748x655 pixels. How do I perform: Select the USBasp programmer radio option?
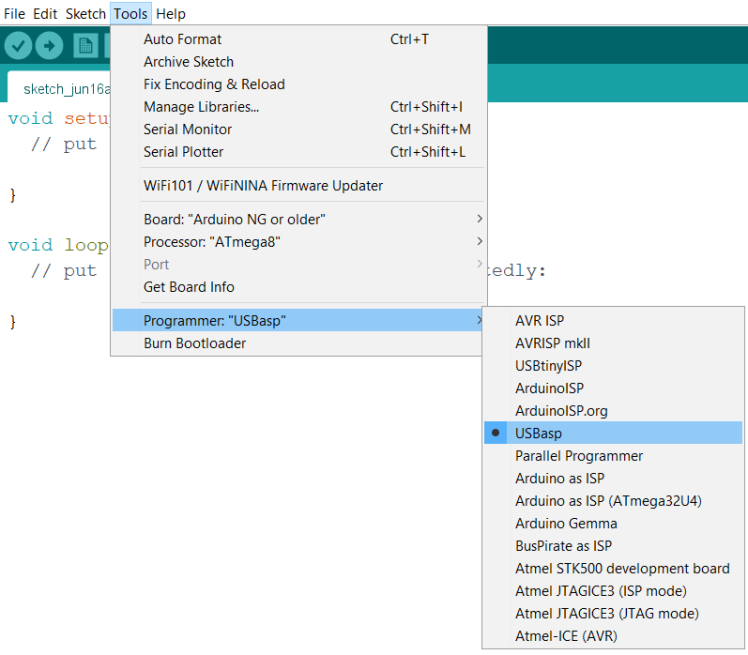pyautogui.click(x=538, y=433)
